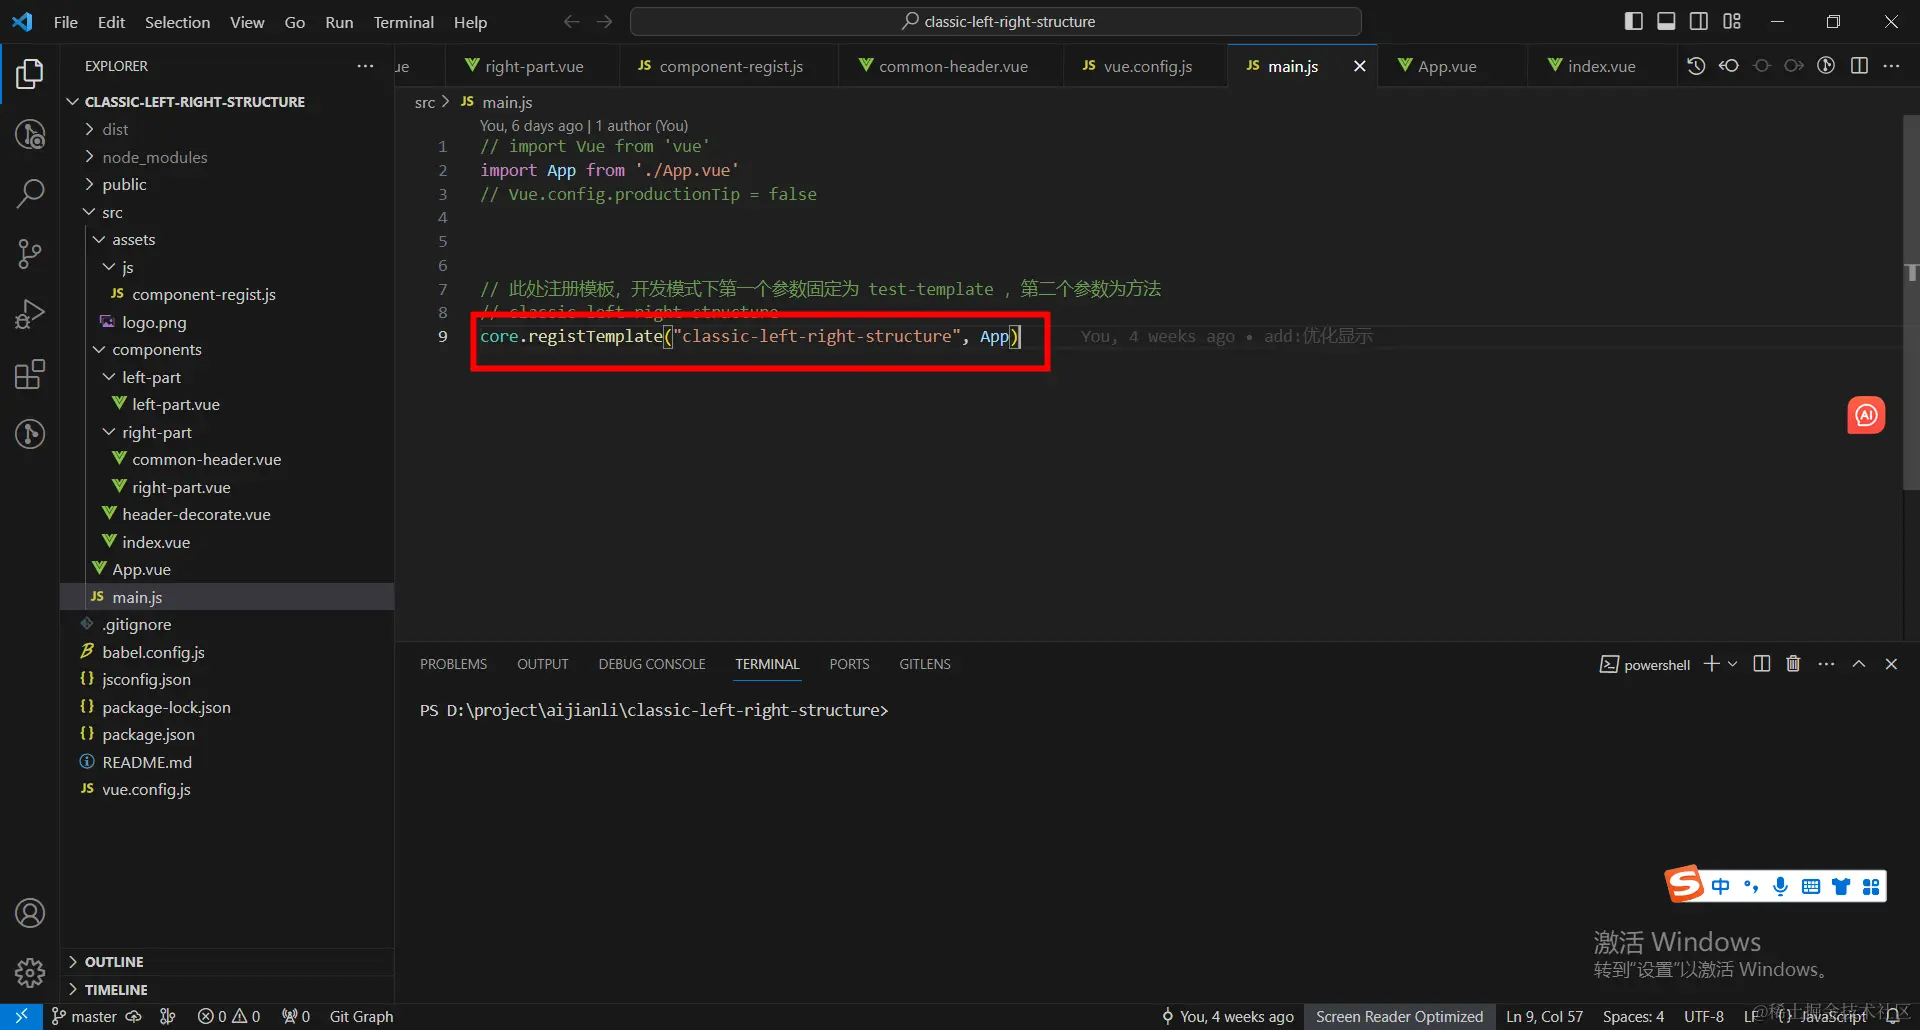Screen dimensions: 1920x1030
Task: Switch to the GITLENS panel tab
Action: click(x=925, y=664)
